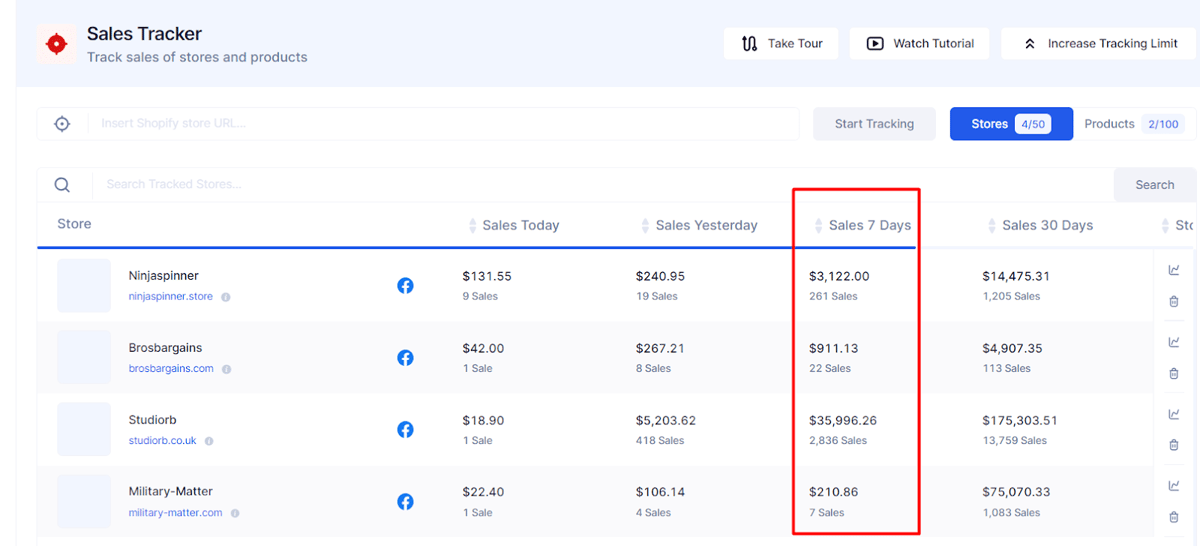Viewport: 1200px width, 546px height.
Task: Click the $35,996.26 seven-day sales value
Action: pyautogui.click(x=843, y=420)
